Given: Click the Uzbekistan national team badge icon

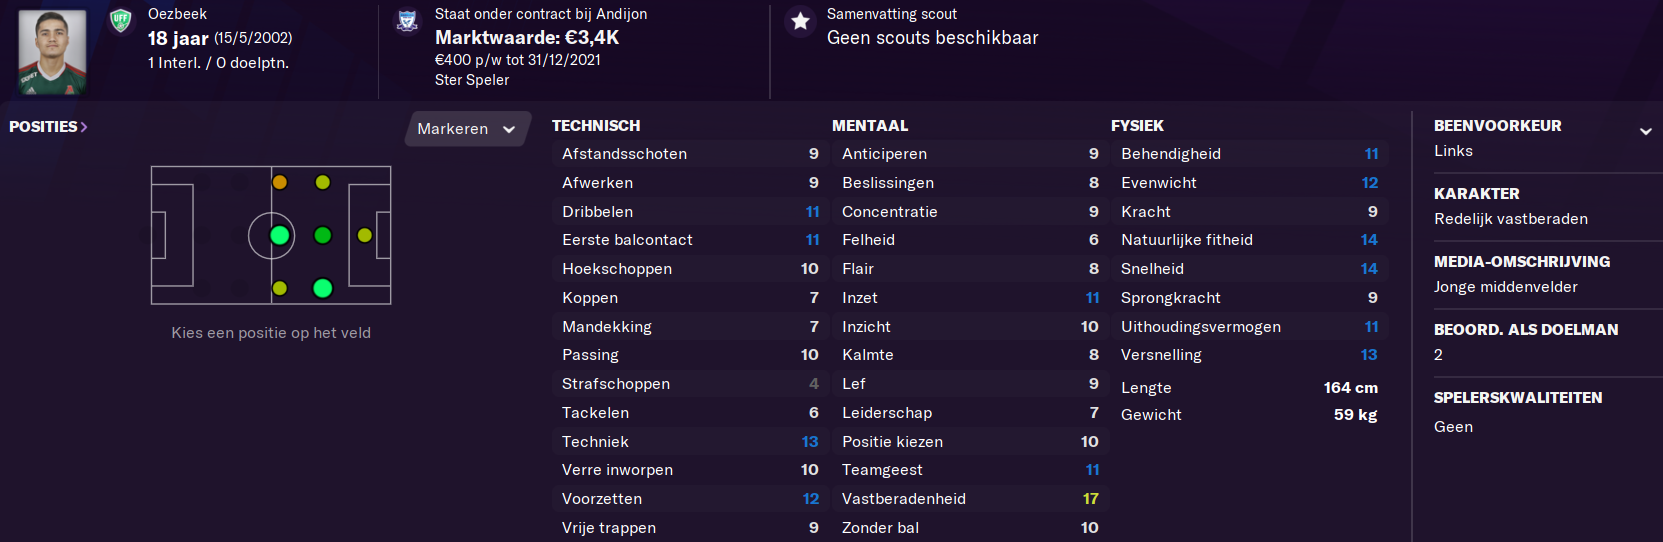Looking at the screenshot, I should tap(121, 20).
